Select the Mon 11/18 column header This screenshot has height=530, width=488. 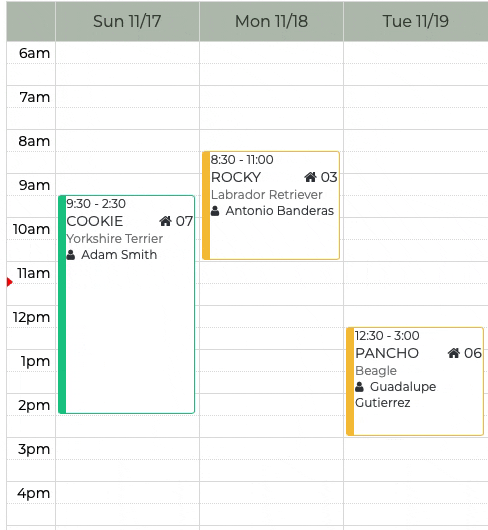pos(271,21)
